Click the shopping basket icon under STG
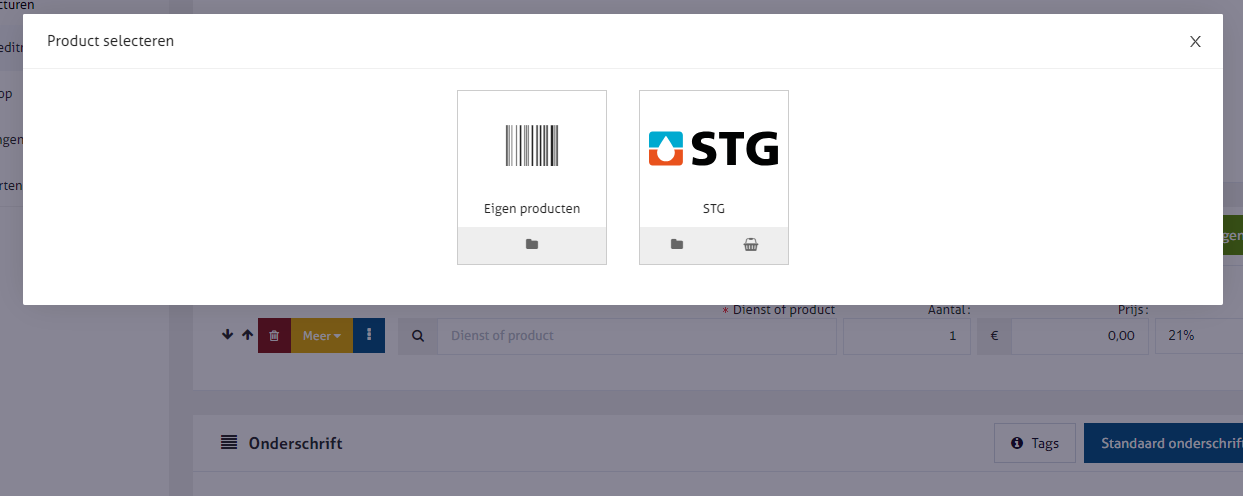Screen dimensions: 1243x496 (x=751, y=244)
